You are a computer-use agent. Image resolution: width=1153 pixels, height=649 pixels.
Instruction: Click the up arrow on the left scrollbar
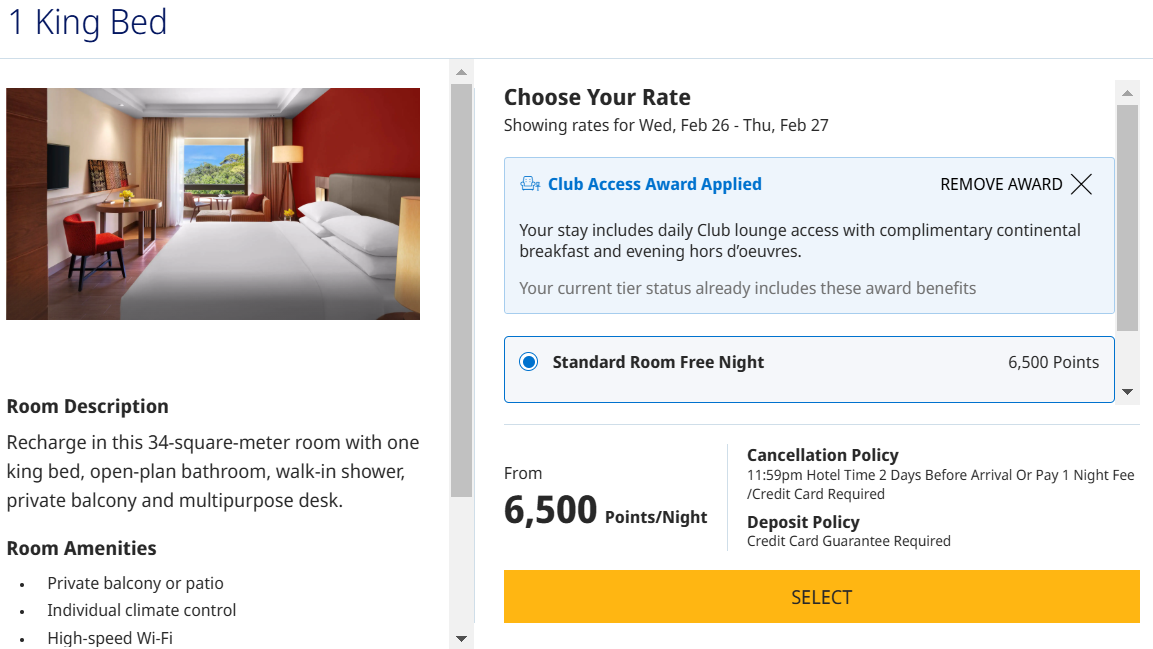tap(461, 70)
